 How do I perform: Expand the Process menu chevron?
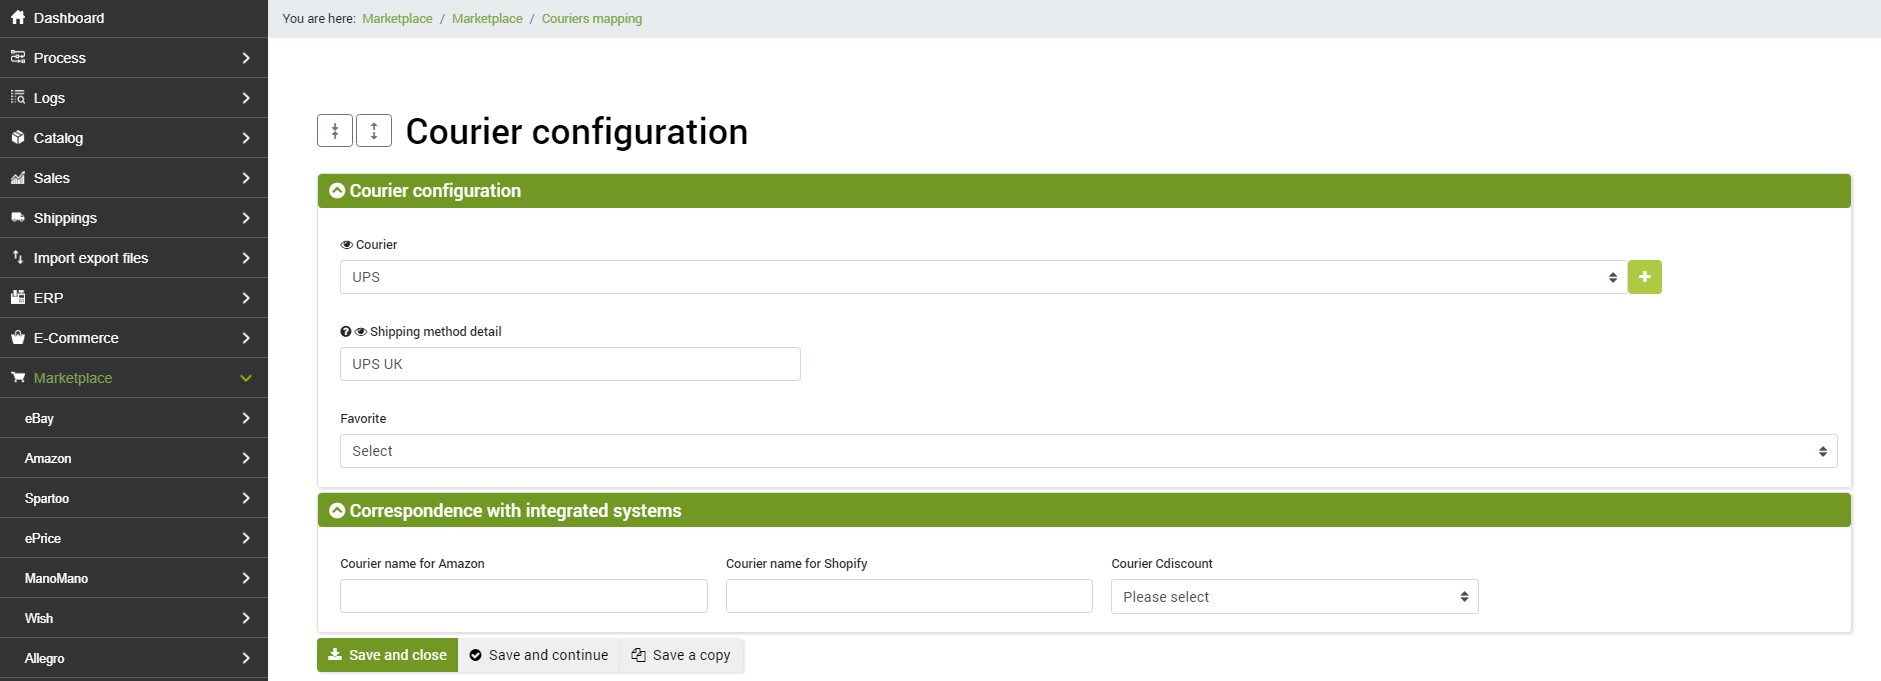(246, 58)
